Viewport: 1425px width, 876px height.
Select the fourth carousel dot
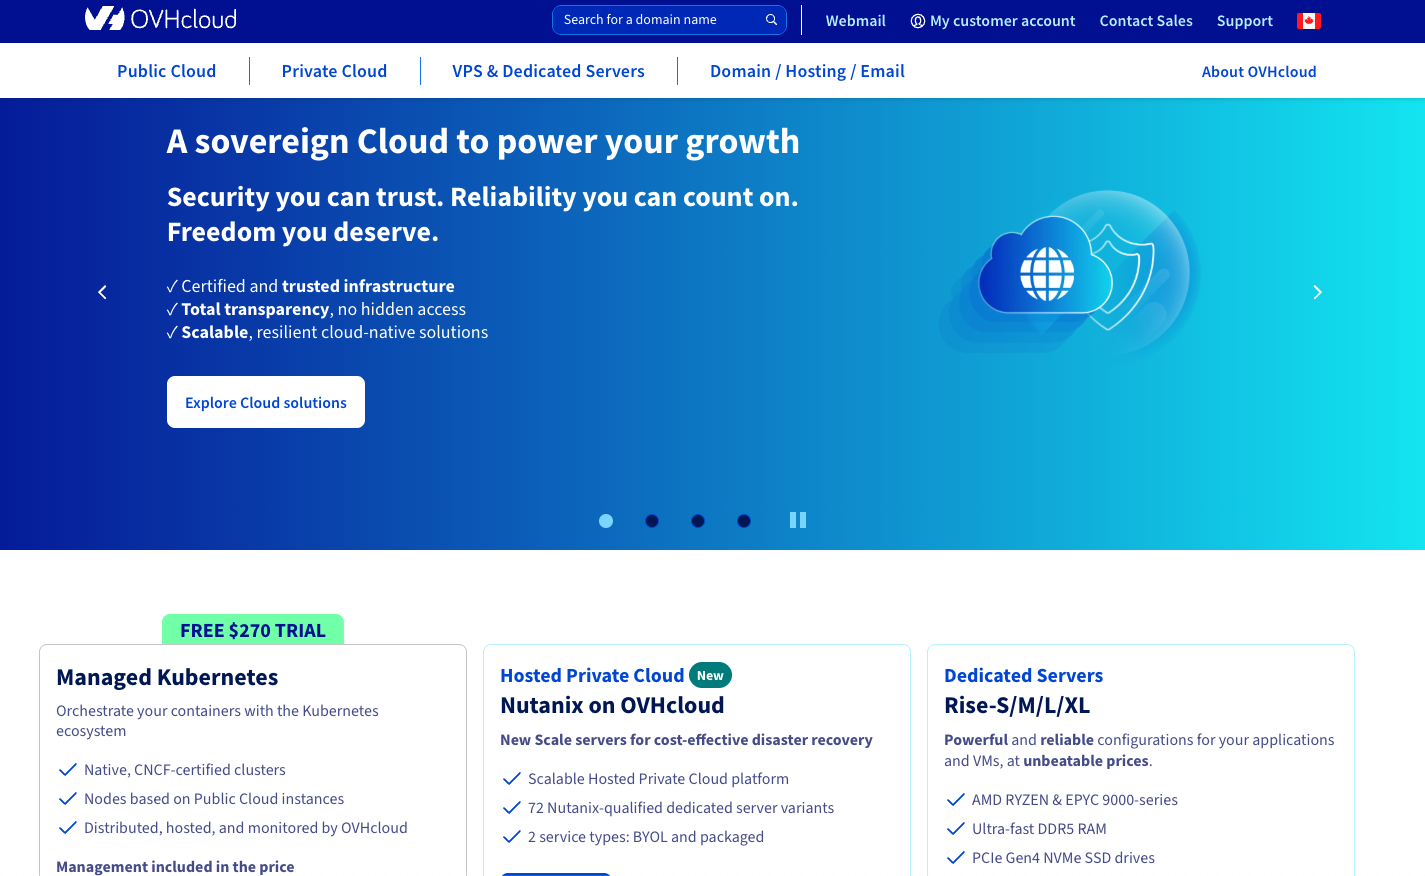(744, 521)
